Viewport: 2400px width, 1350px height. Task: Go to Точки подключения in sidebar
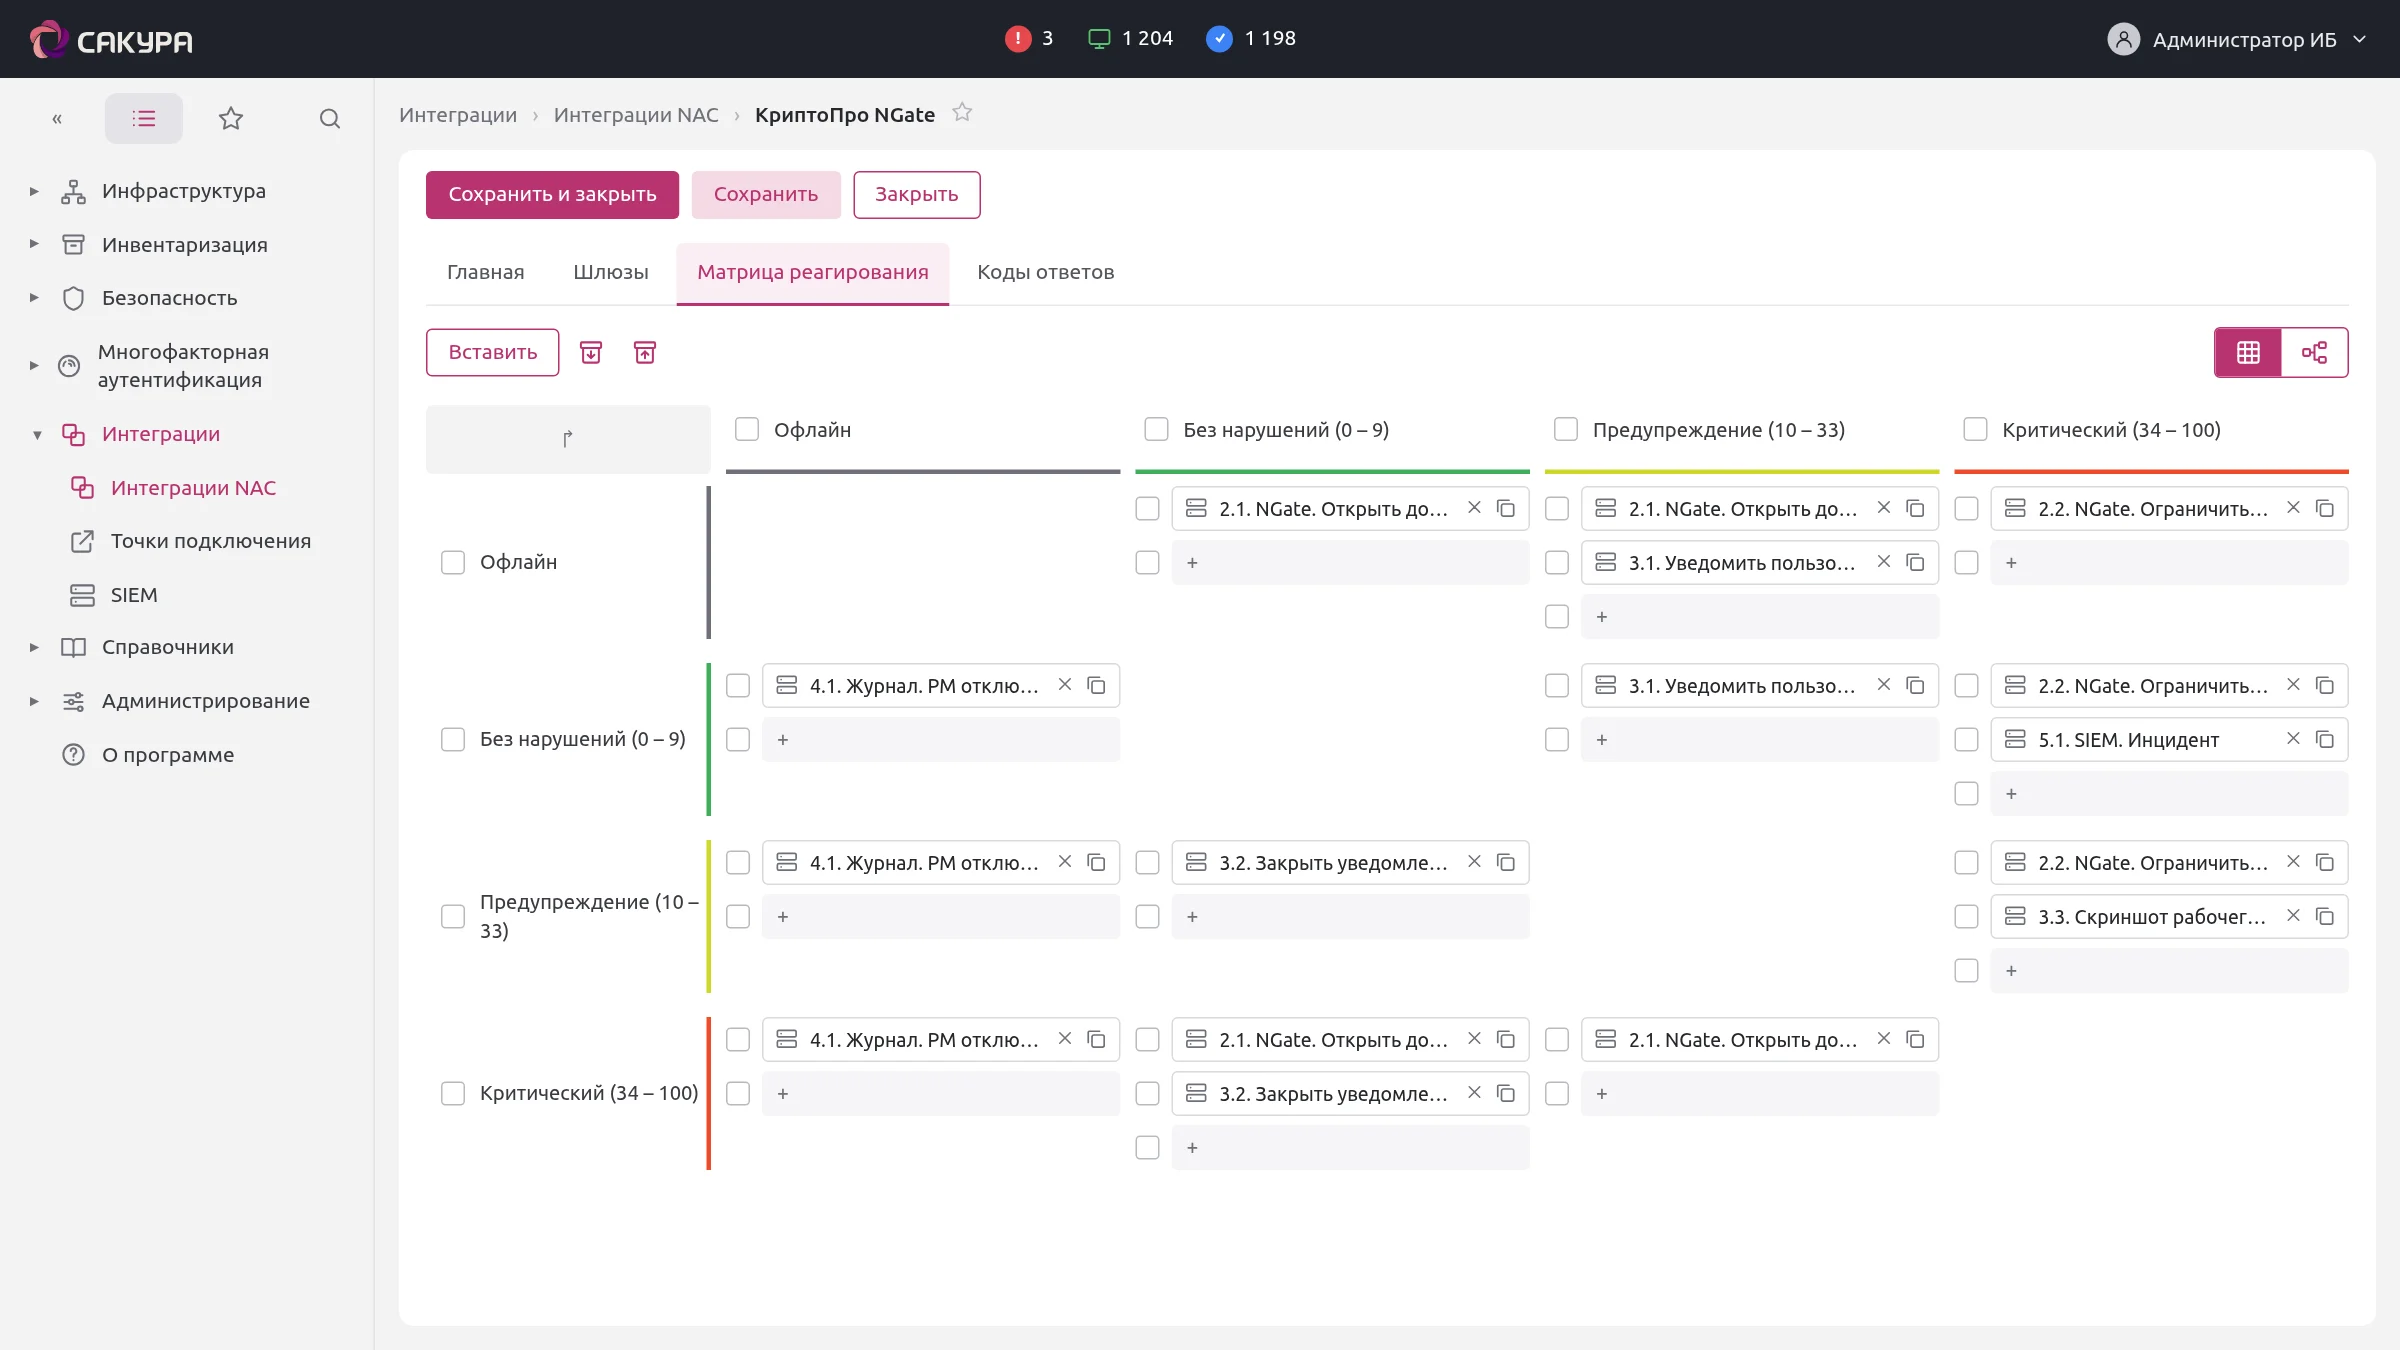pos(211,541)
